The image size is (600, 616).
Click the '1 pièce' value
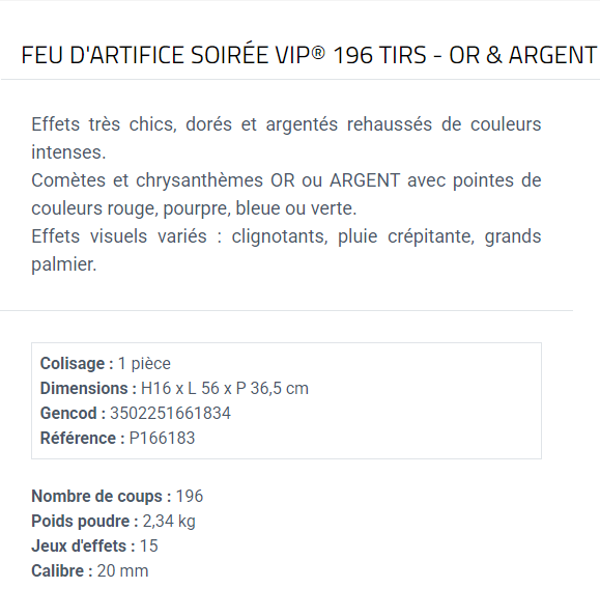coord(144,364)
